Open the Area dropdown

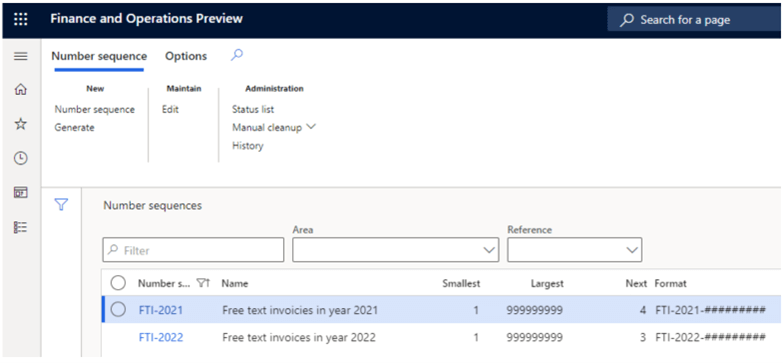tap(395, 250)
